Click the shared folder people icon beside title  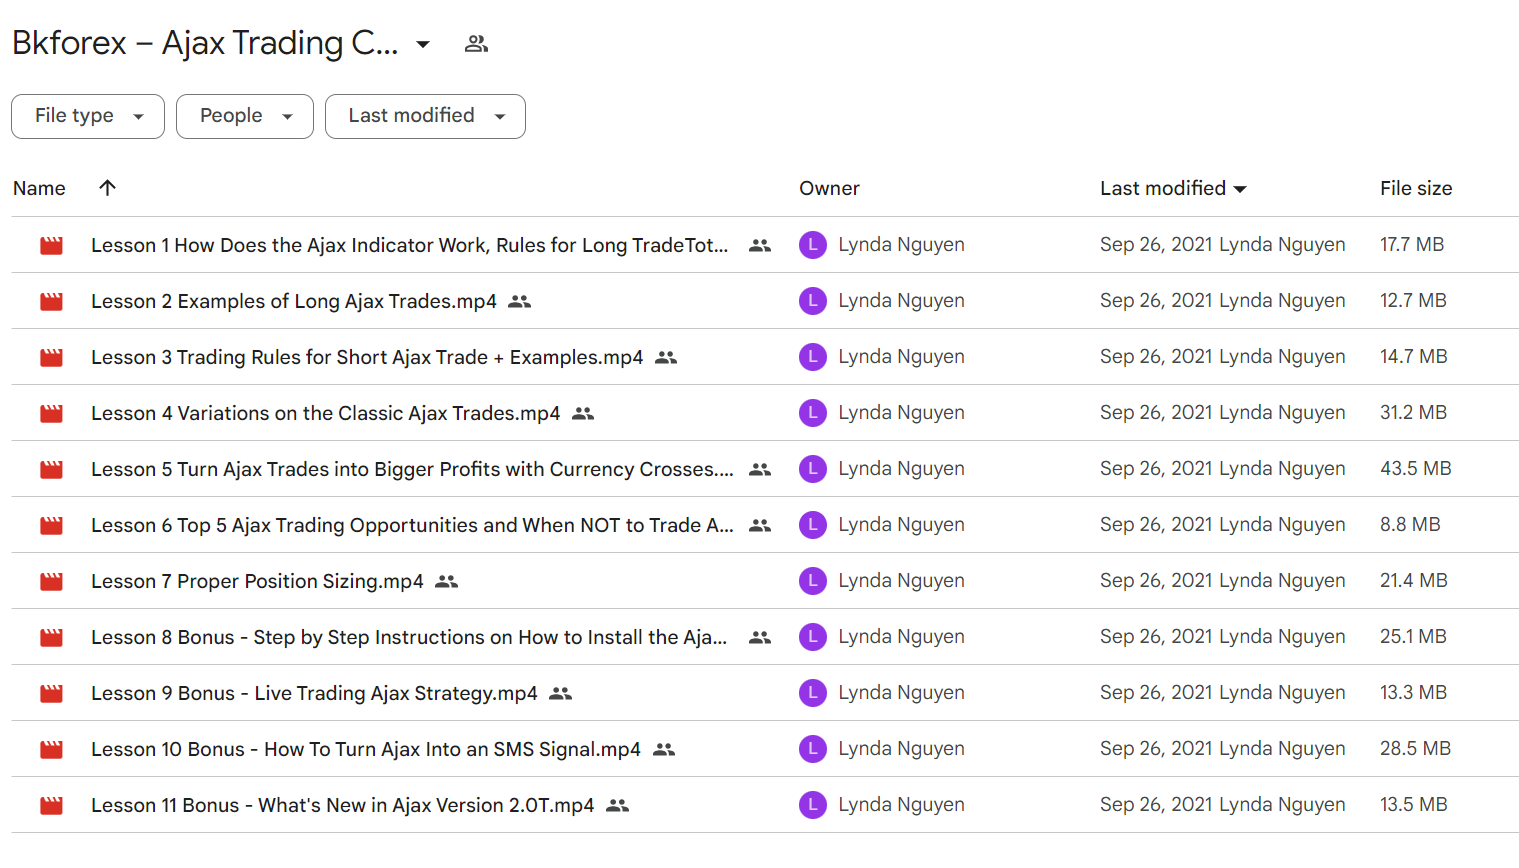point(476,44)
